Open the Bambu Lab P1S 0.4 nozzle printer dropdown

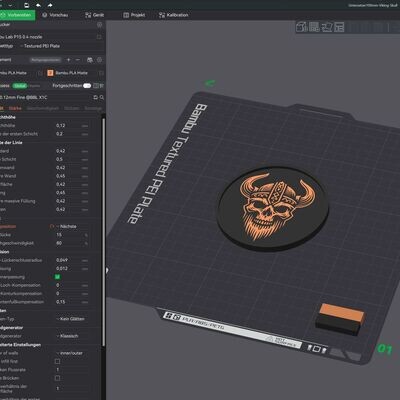pyautogui.click(x=47, y=37)
